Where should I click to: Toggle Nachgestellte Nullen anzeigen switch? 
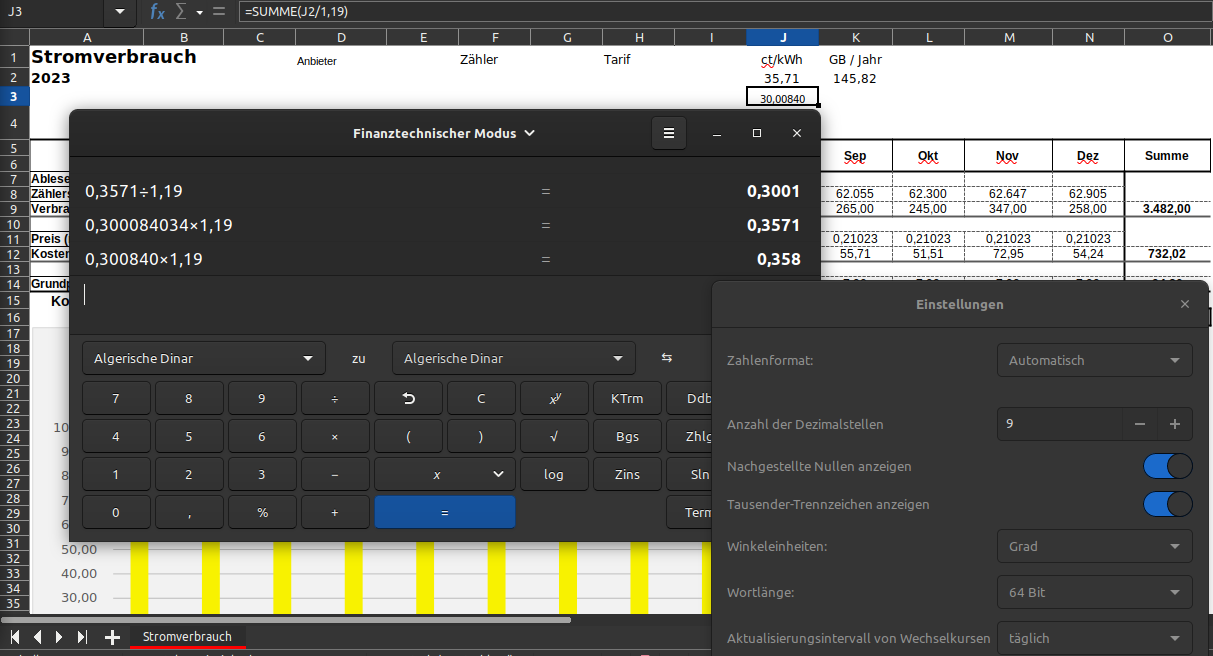click(1168, 466)
